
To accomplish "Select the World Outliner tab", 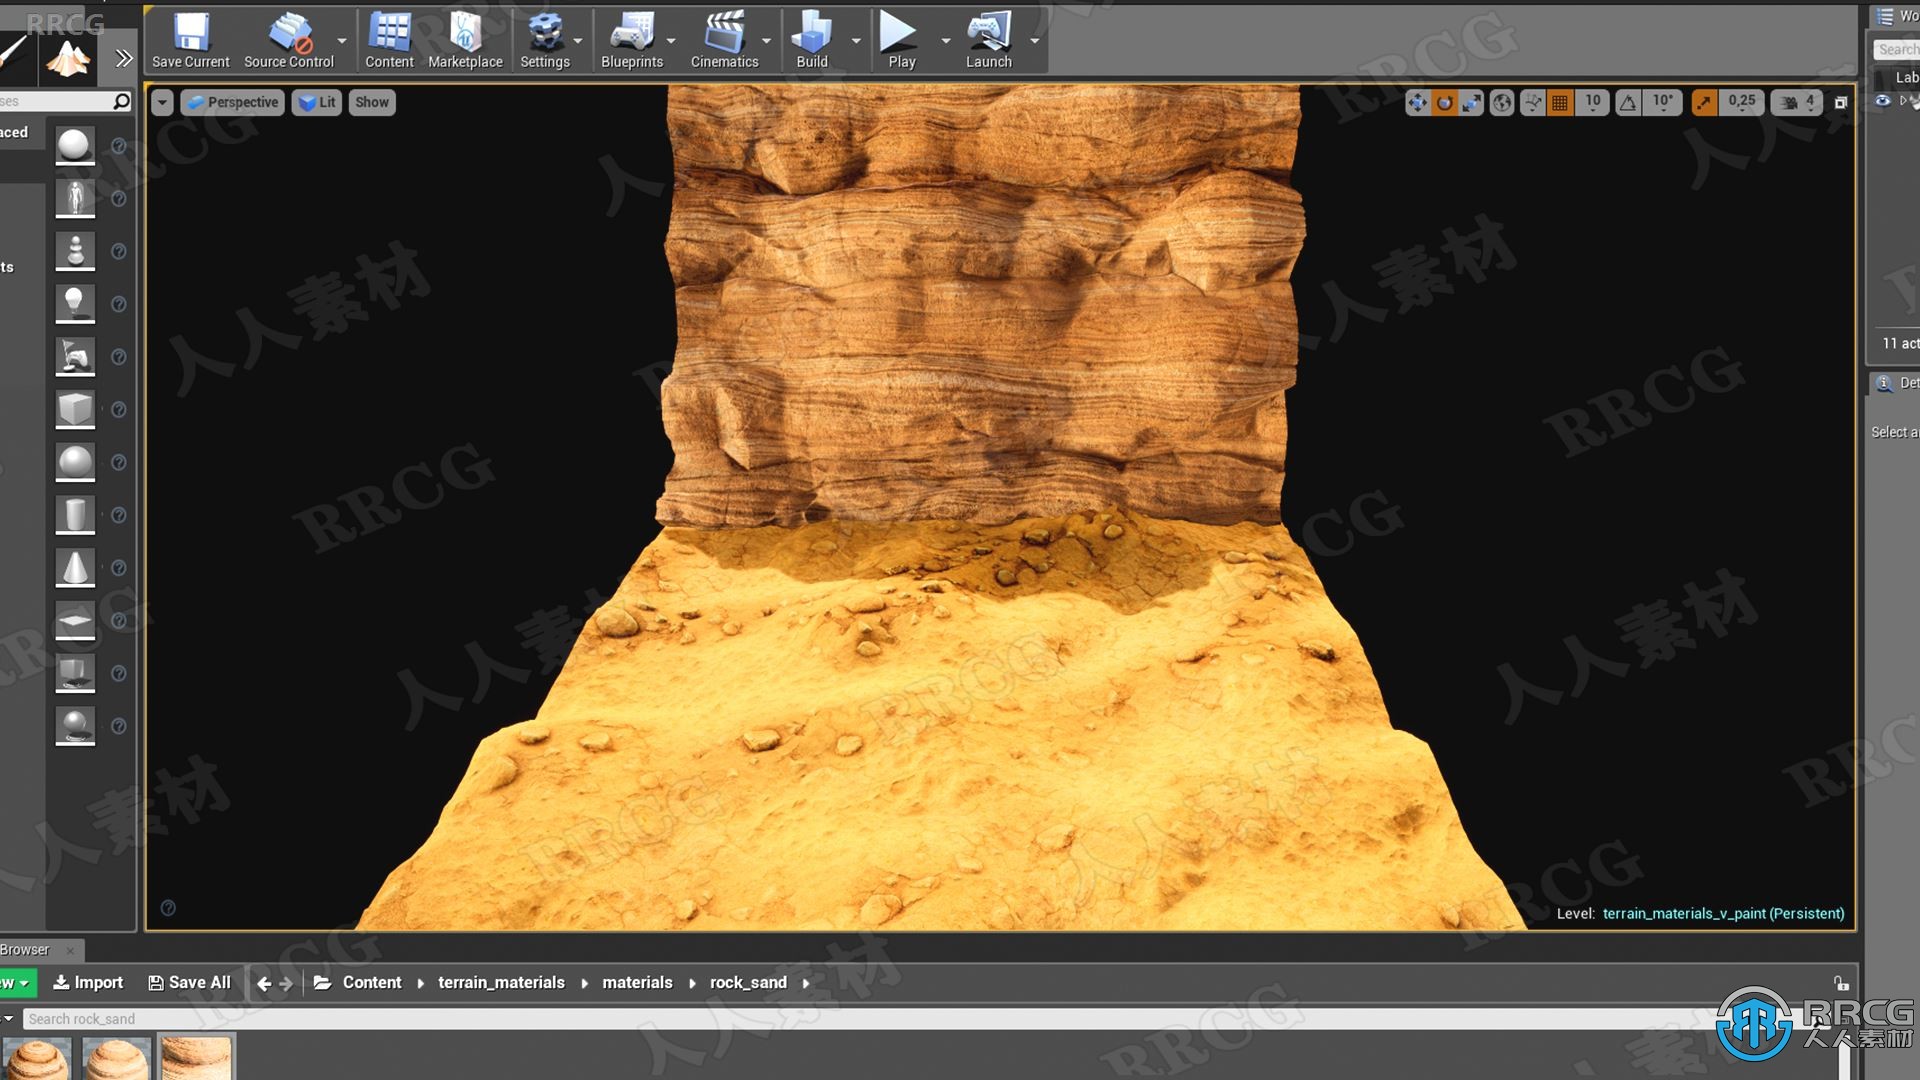I will point(1896,16).
